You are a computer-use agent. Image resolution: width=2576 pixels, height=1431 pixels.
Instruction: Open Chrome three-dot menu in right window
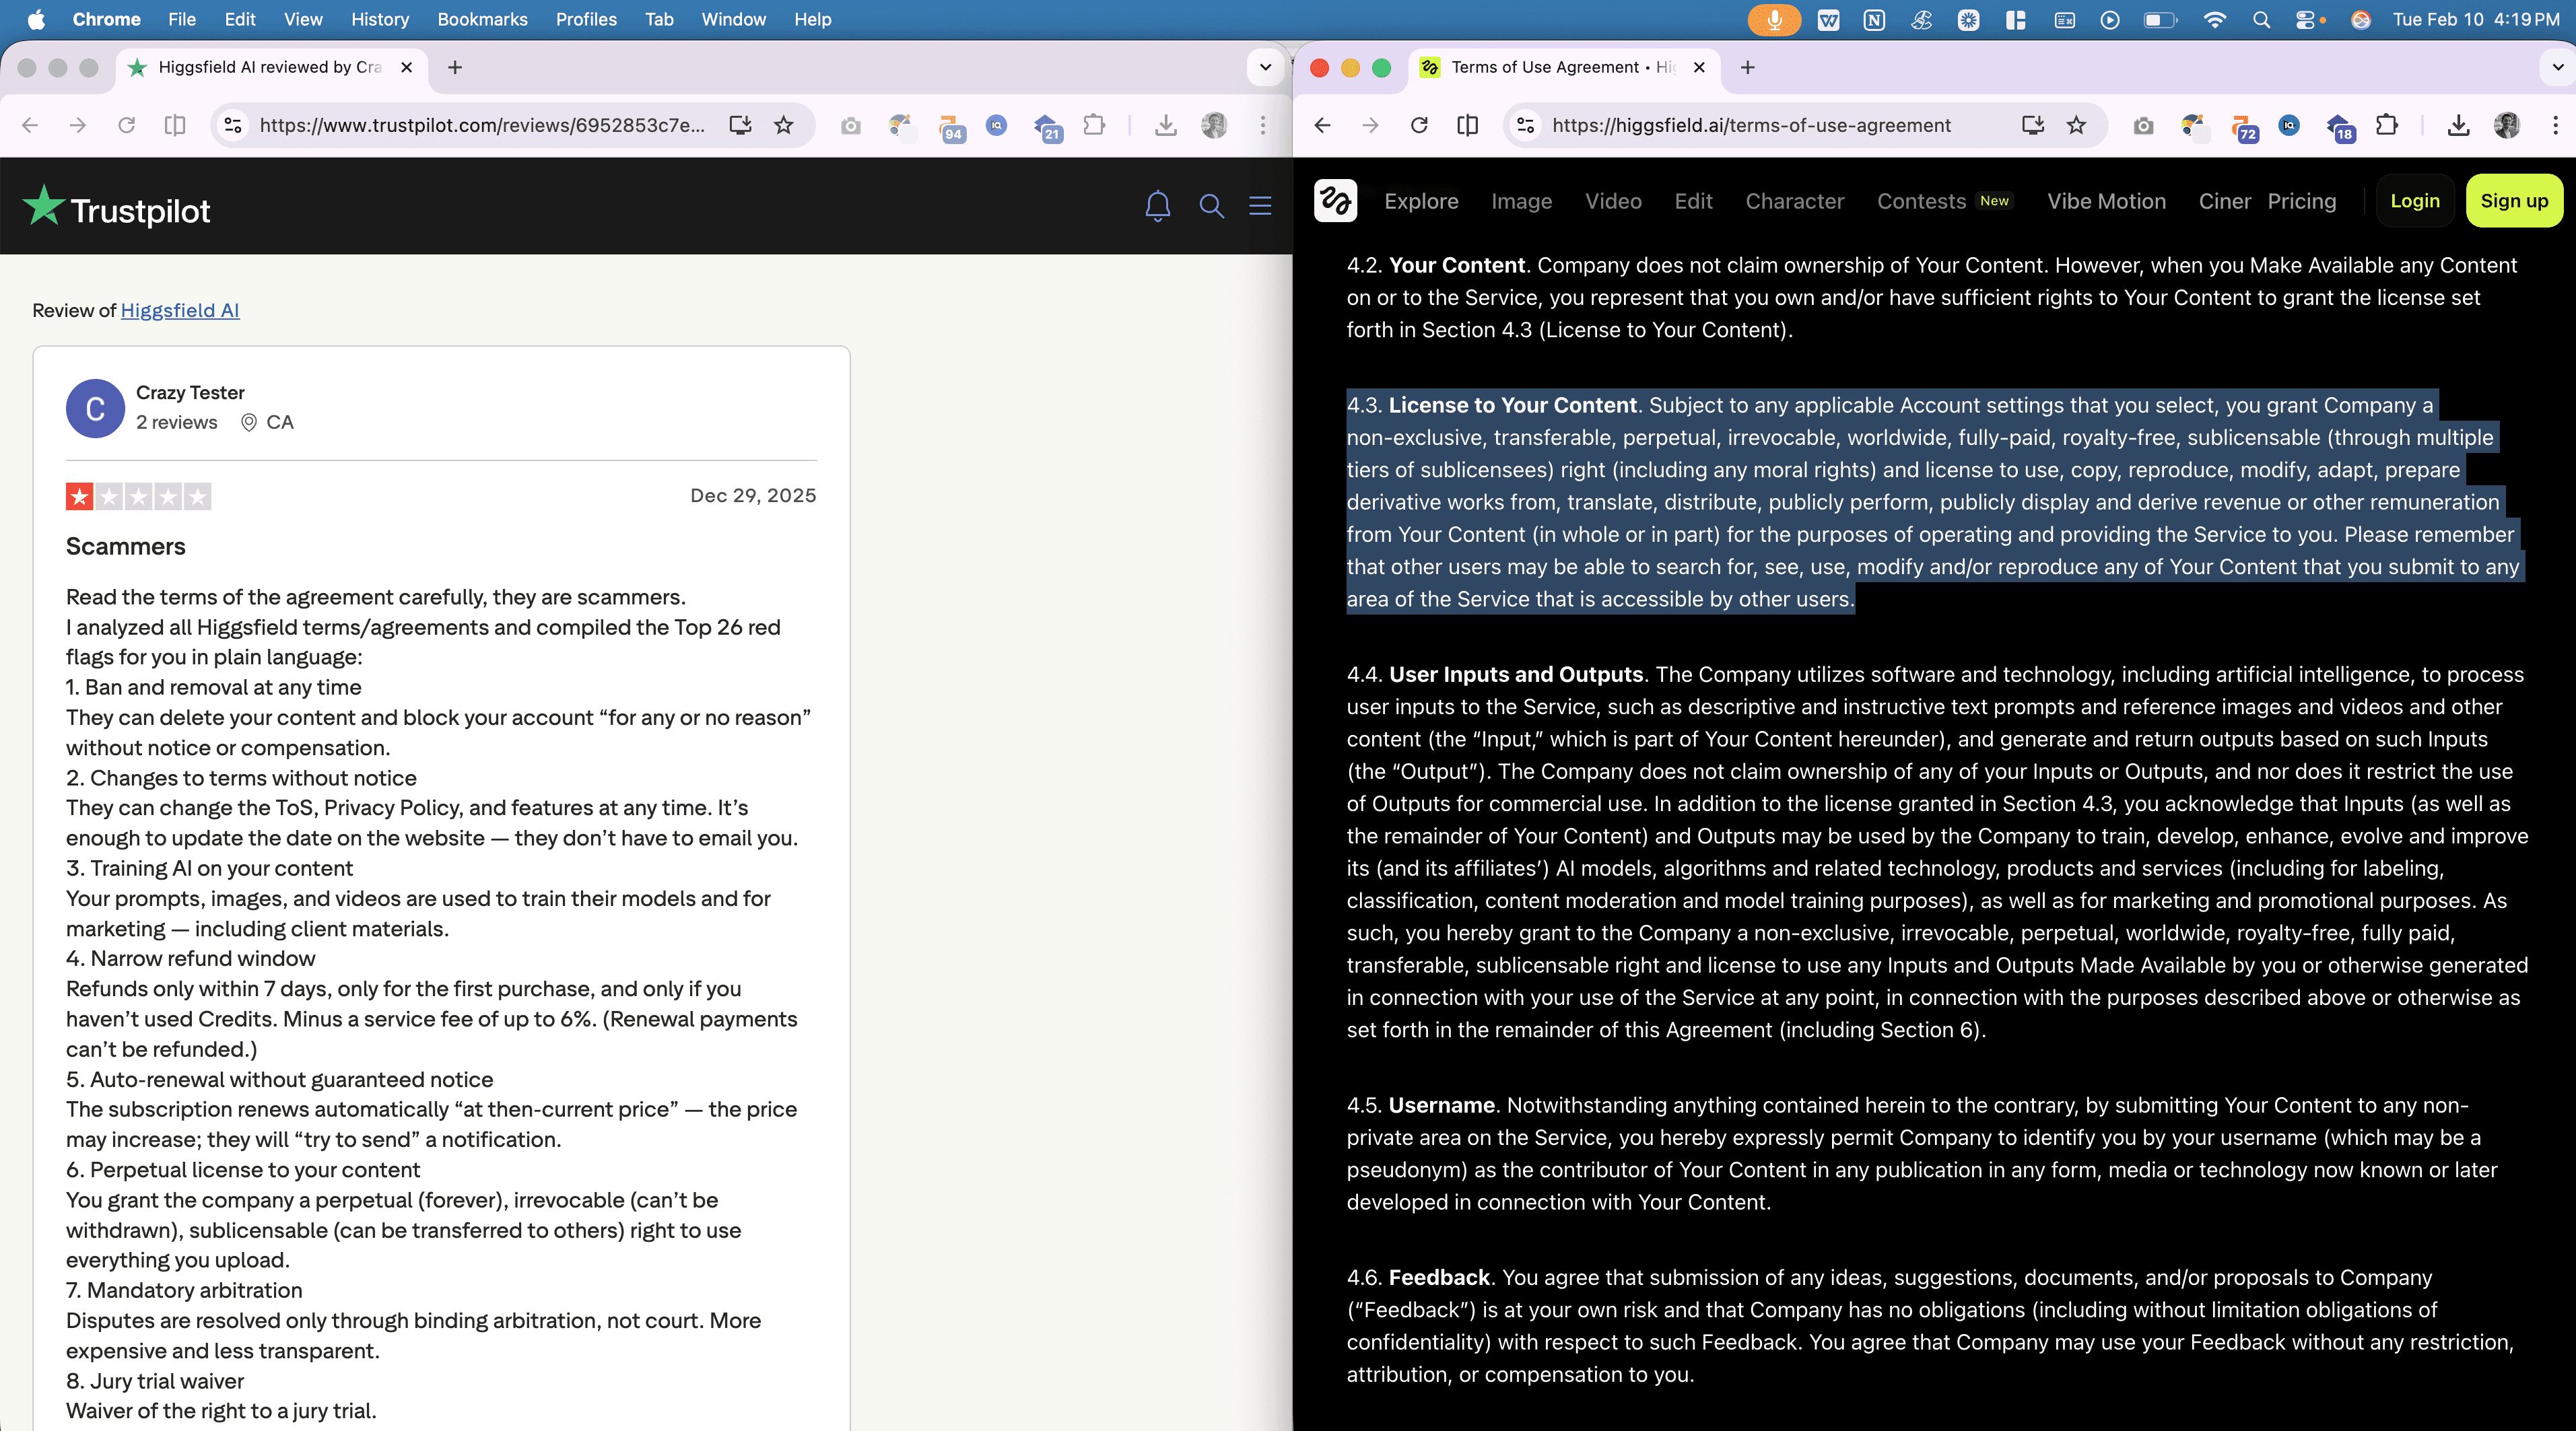point(2555,125)
